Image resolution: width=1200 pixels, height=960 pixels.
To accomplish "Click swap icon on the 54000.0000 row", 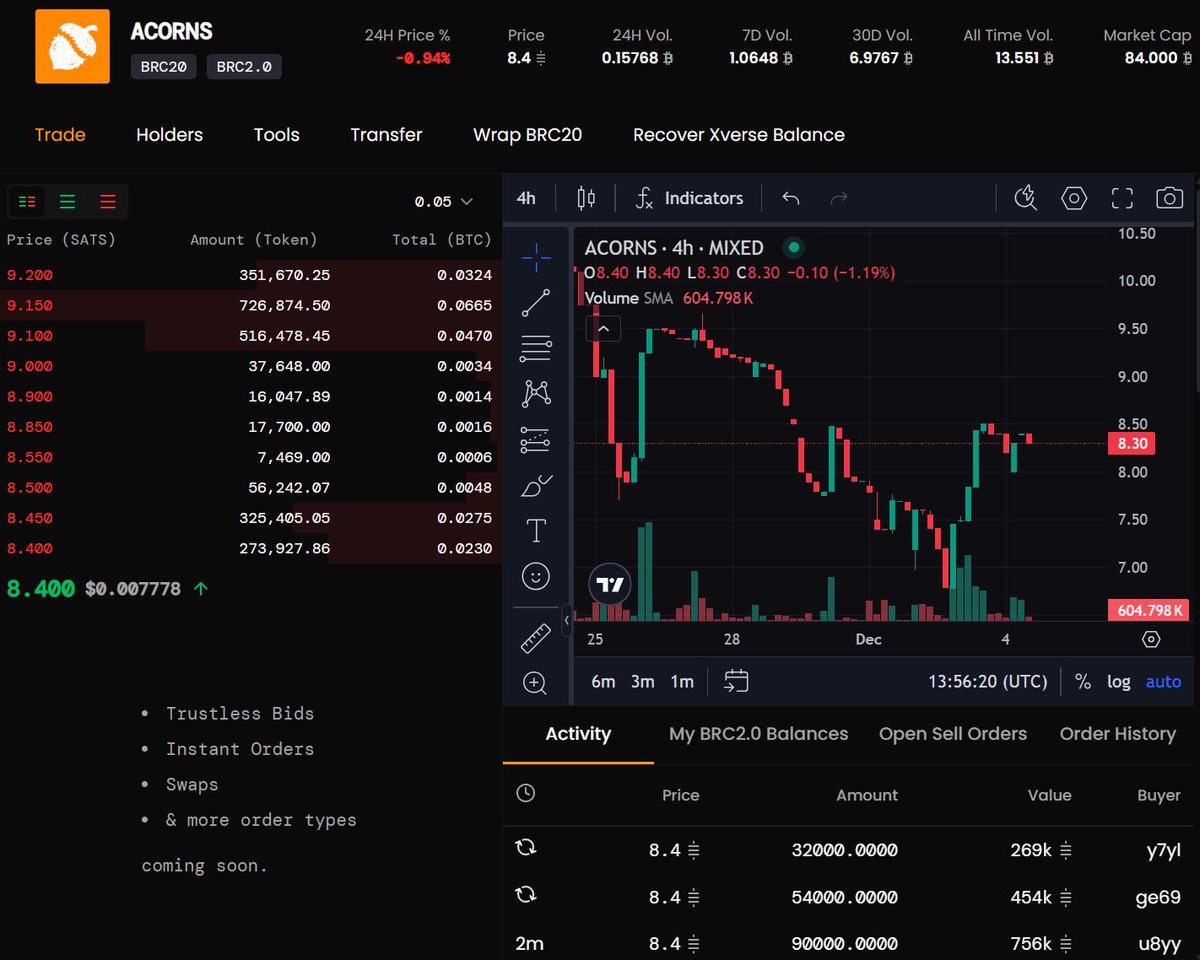I will point(526,894).
